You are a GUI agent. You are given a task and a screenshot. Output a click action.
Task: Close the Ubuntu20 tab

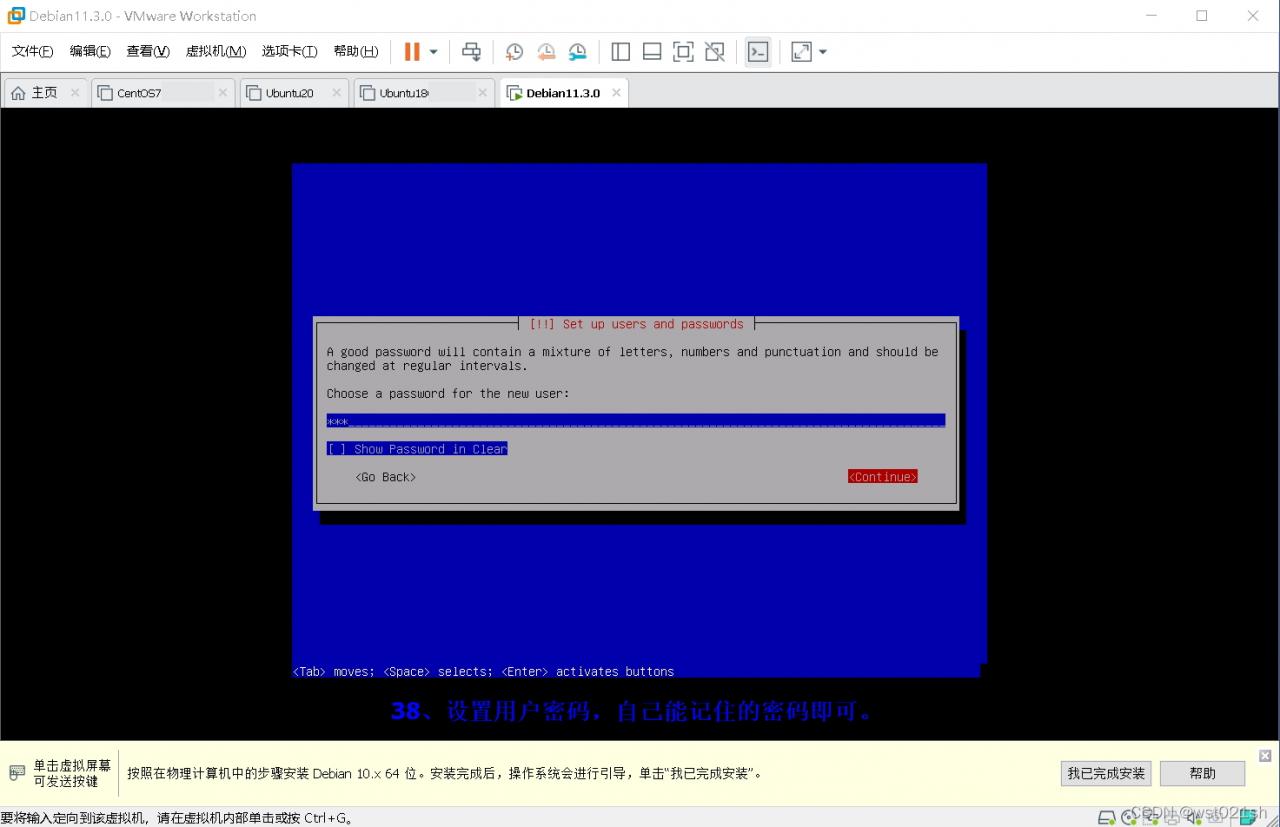337,93
